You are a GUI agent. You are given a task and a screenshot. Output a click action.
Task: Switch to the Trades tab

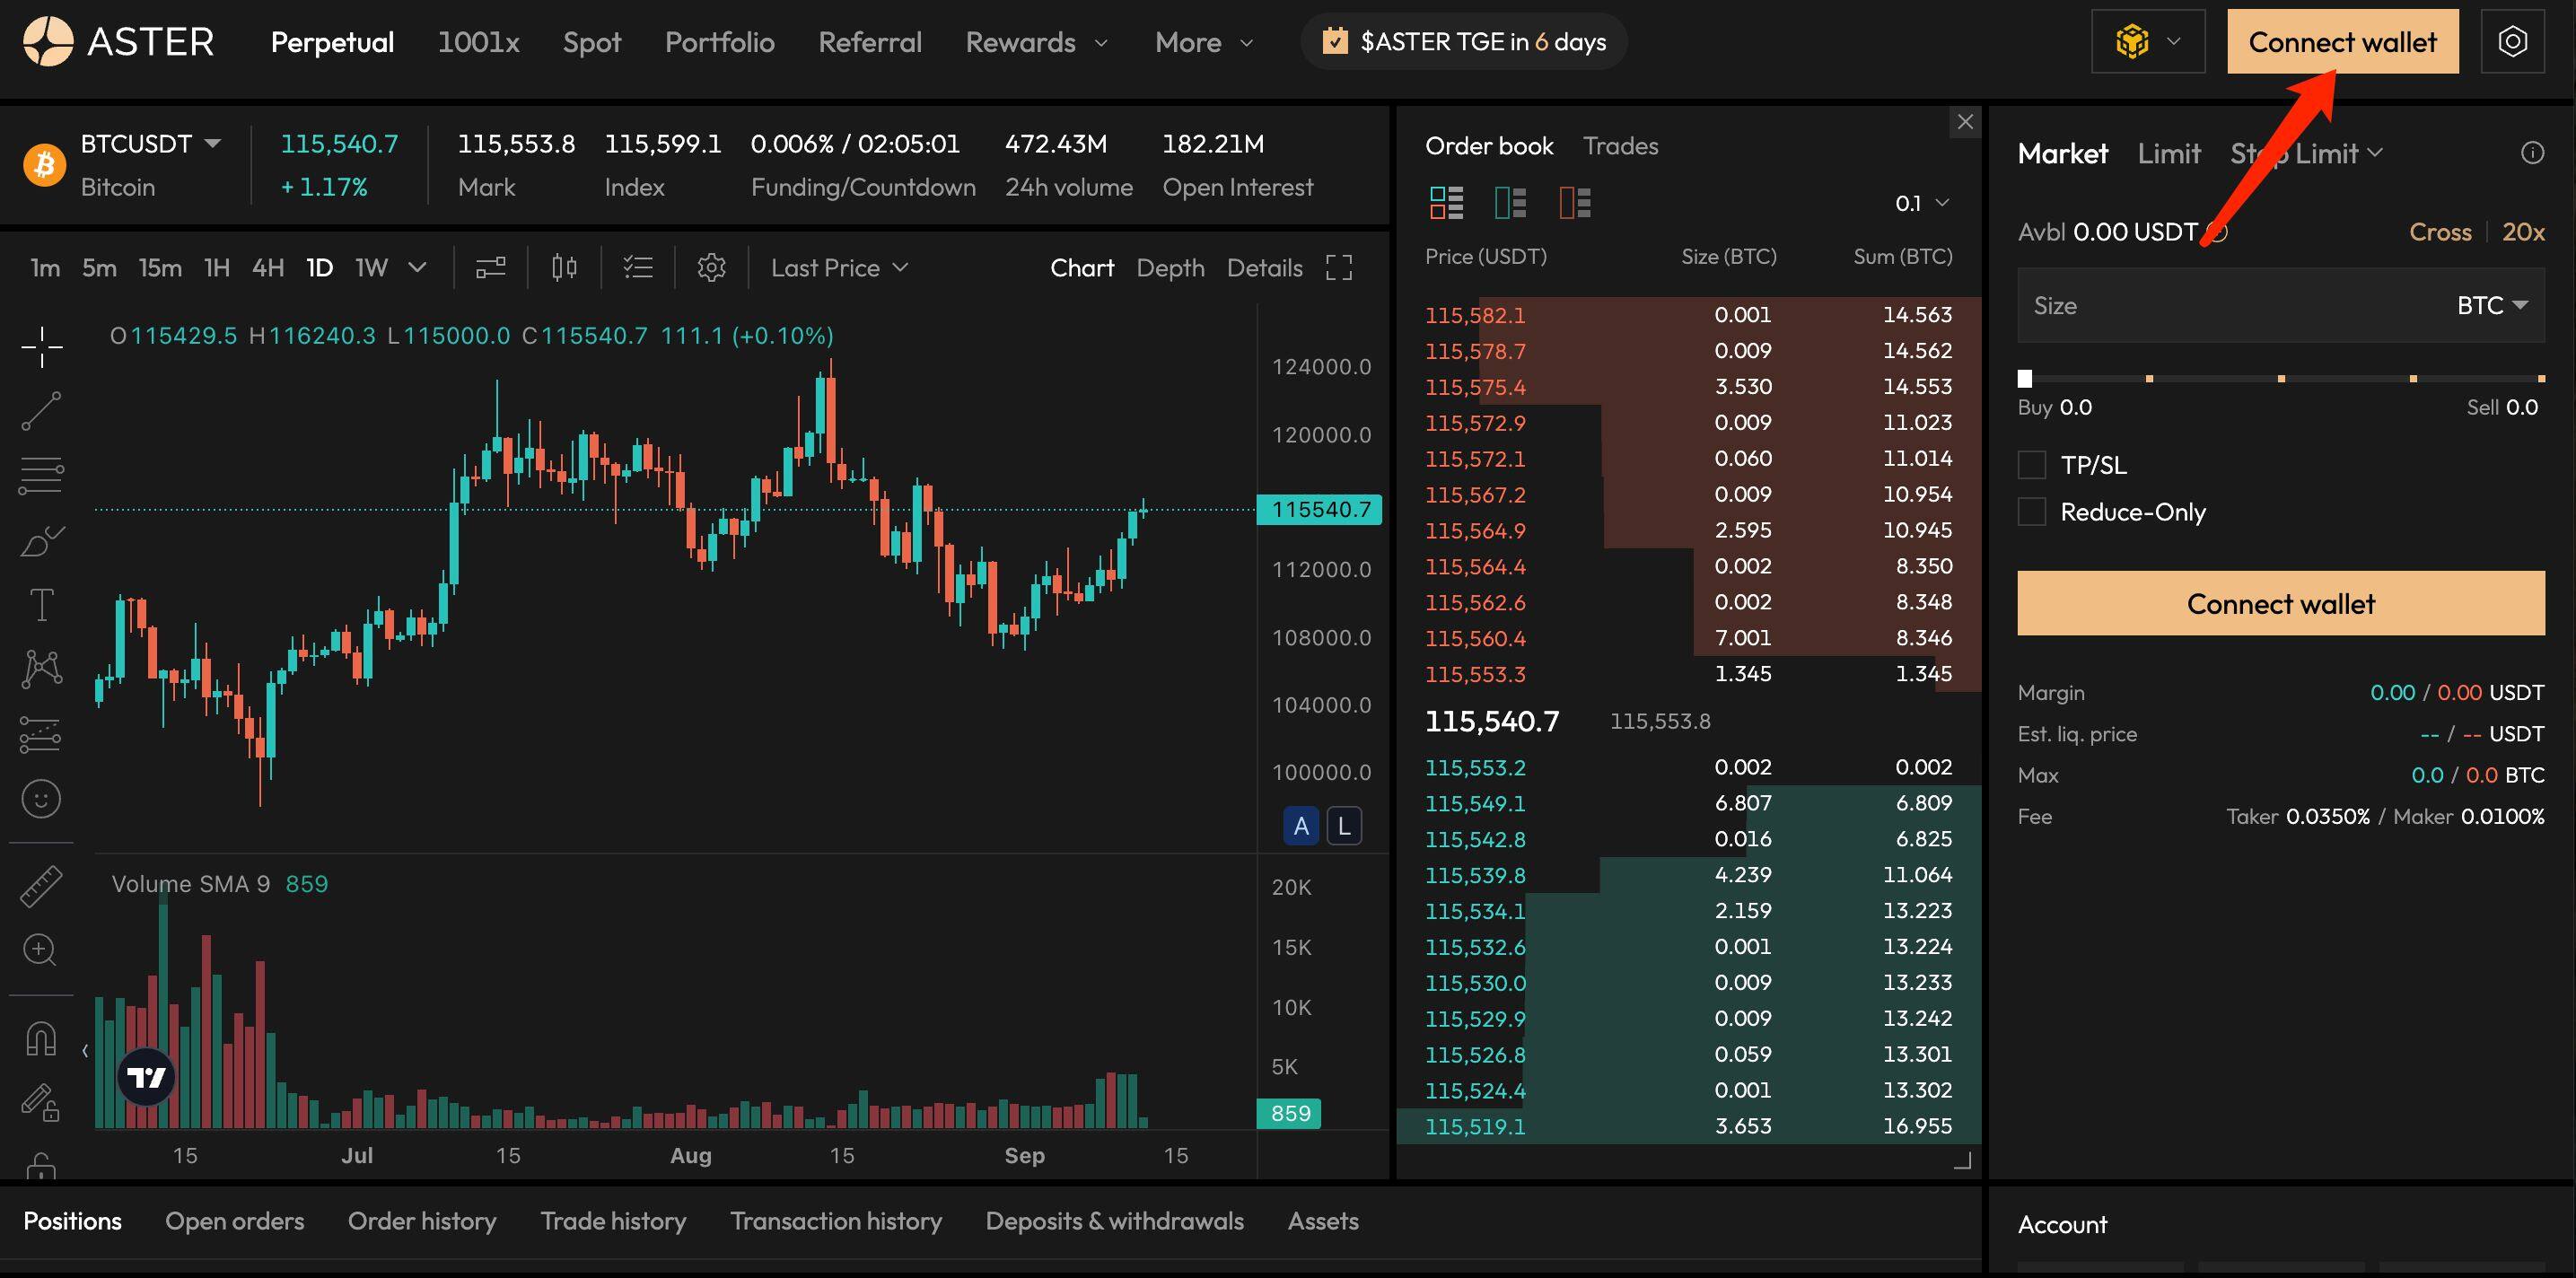click(1620, 146)
